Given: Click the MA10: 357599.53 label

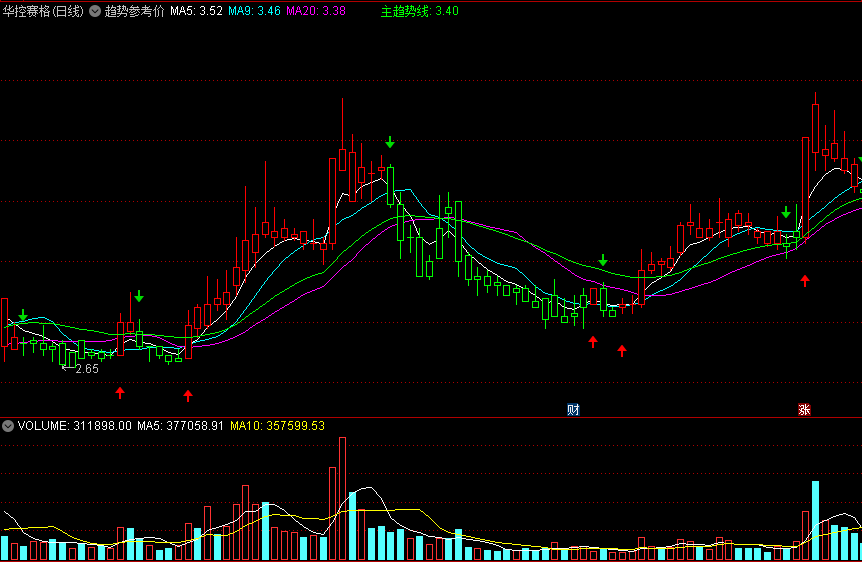Looking at the screenshot, I should (278, 426).
